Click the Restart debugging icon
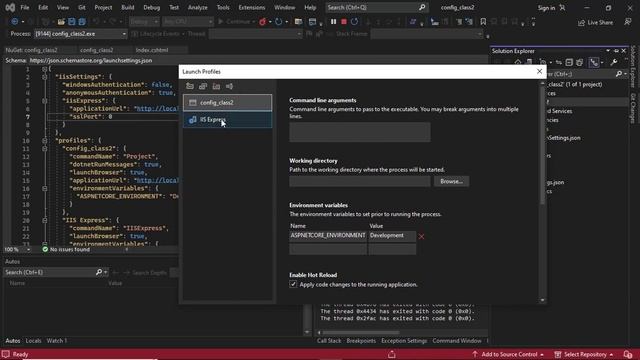The height and width of the screenshot is (360, 640). pyautogui.click(x=354, y=22)
